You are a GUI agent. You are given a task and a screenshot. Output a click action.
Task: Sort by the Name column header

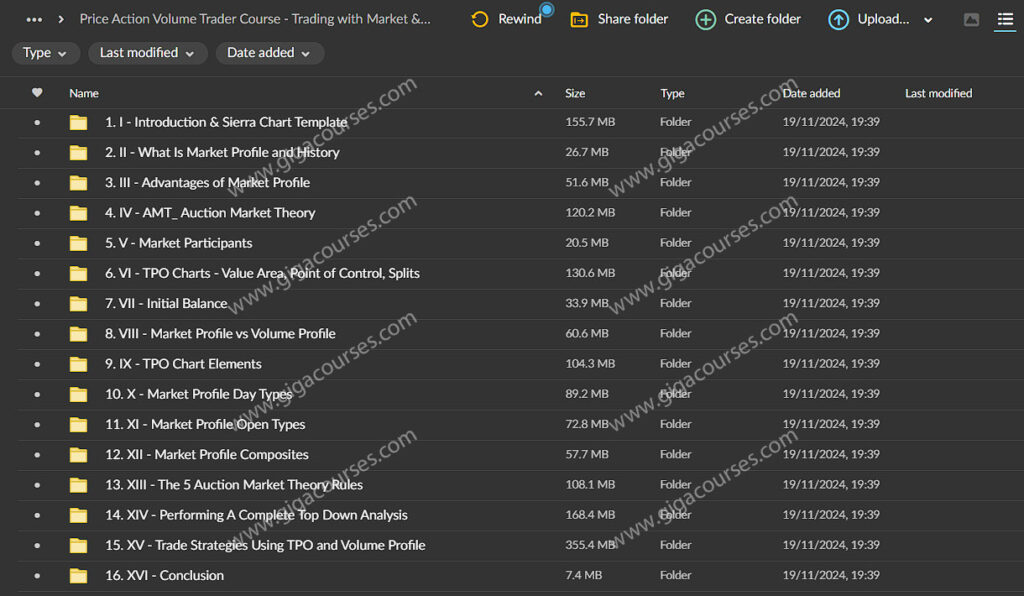coord(84,93)
